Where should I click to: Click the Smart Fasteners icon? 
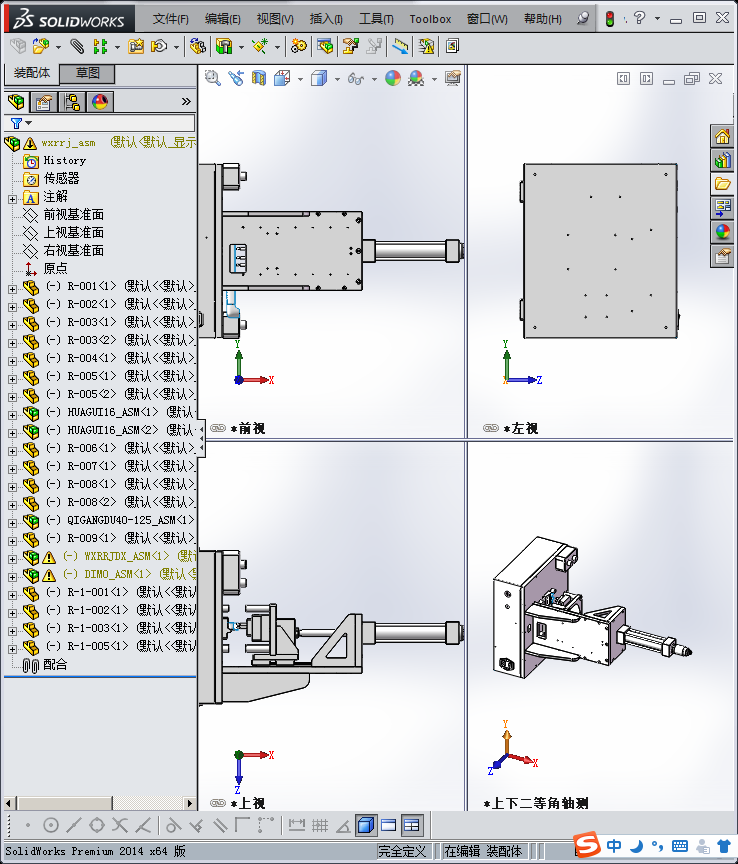point(136,46)
